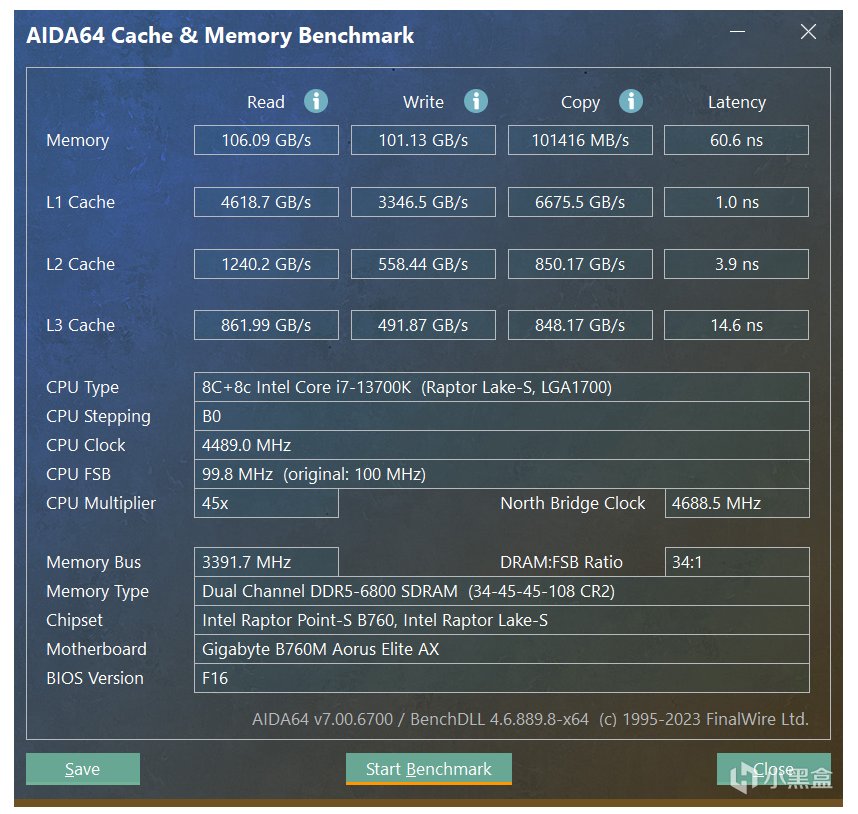This screenshot has height=814, width=858.
Task: Click the Read column header
Action: (266, 102)
